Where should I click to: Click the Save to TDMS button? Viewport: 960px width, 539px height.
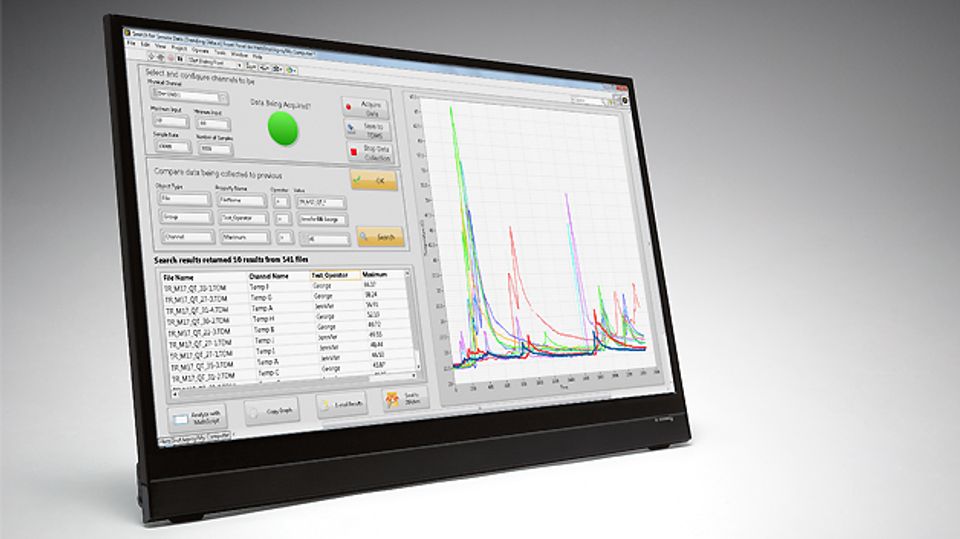[367, 129]
